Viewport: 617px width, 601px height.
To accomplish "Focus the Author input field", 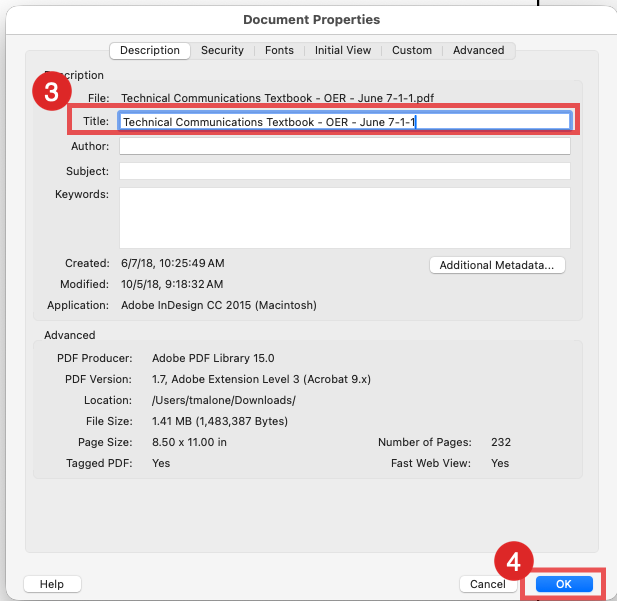I will pos(344,146).
